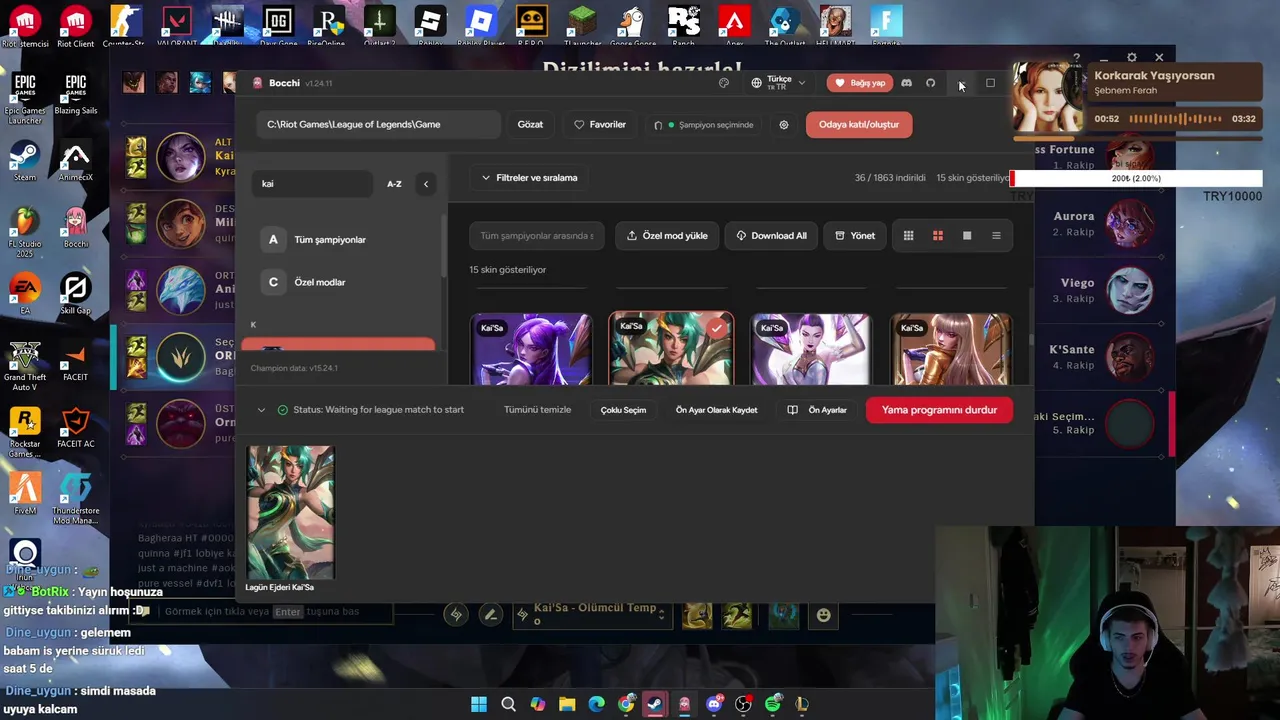The width and height of the screenshot is (1280, 720).
Task: Open the theme palette icon in Bocchi
Action: (x=724, y=83)
